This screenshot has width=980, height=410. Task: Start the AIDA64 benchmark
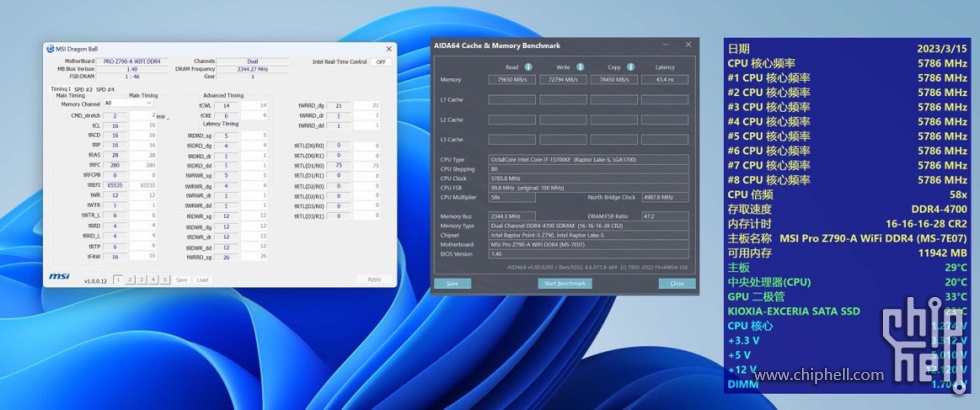[x=565, y=283]
